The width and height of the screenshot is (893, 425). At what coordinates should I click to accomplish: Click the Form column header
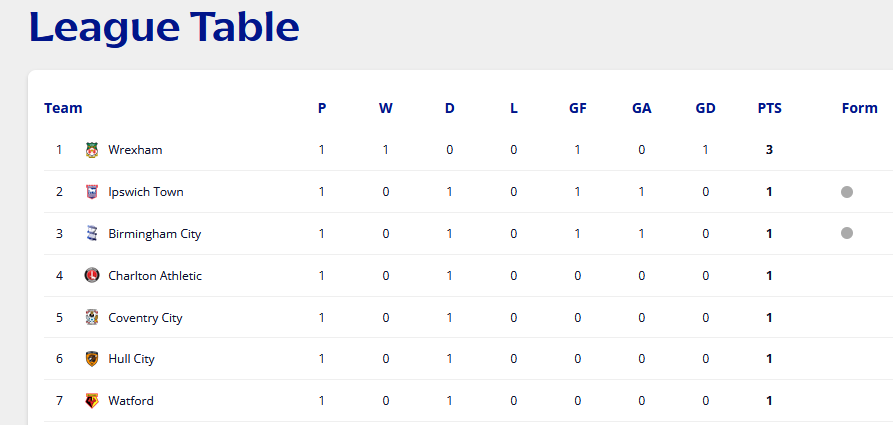859,108
